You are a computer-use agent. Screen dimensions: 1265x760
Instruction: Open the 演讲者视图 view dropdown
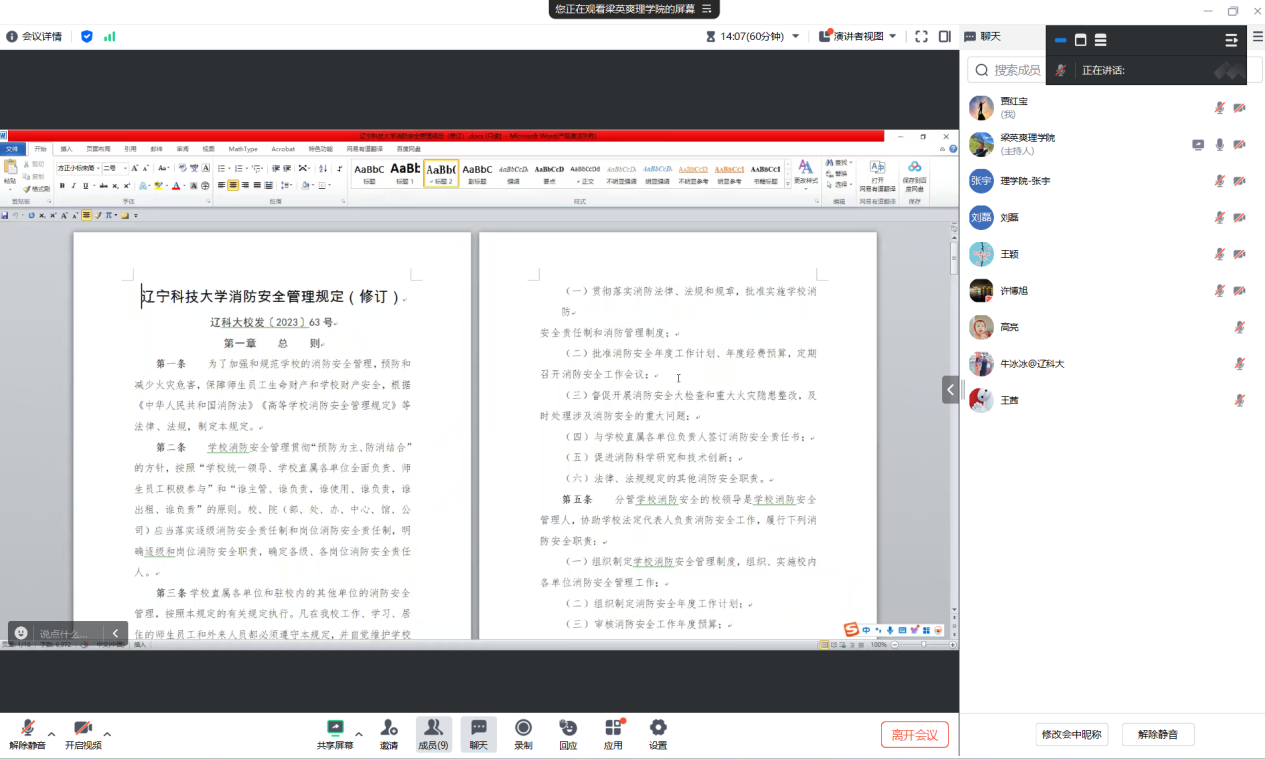pyautogui.click(x=857, y=36)
